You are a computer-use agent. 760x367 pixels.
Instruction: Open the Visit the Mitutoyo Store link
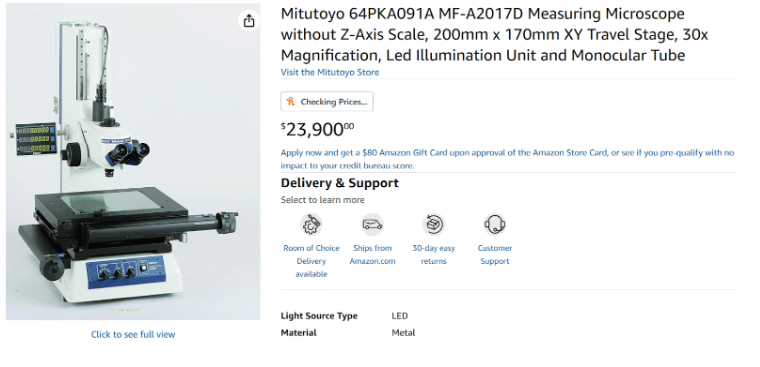coord(330,72)
